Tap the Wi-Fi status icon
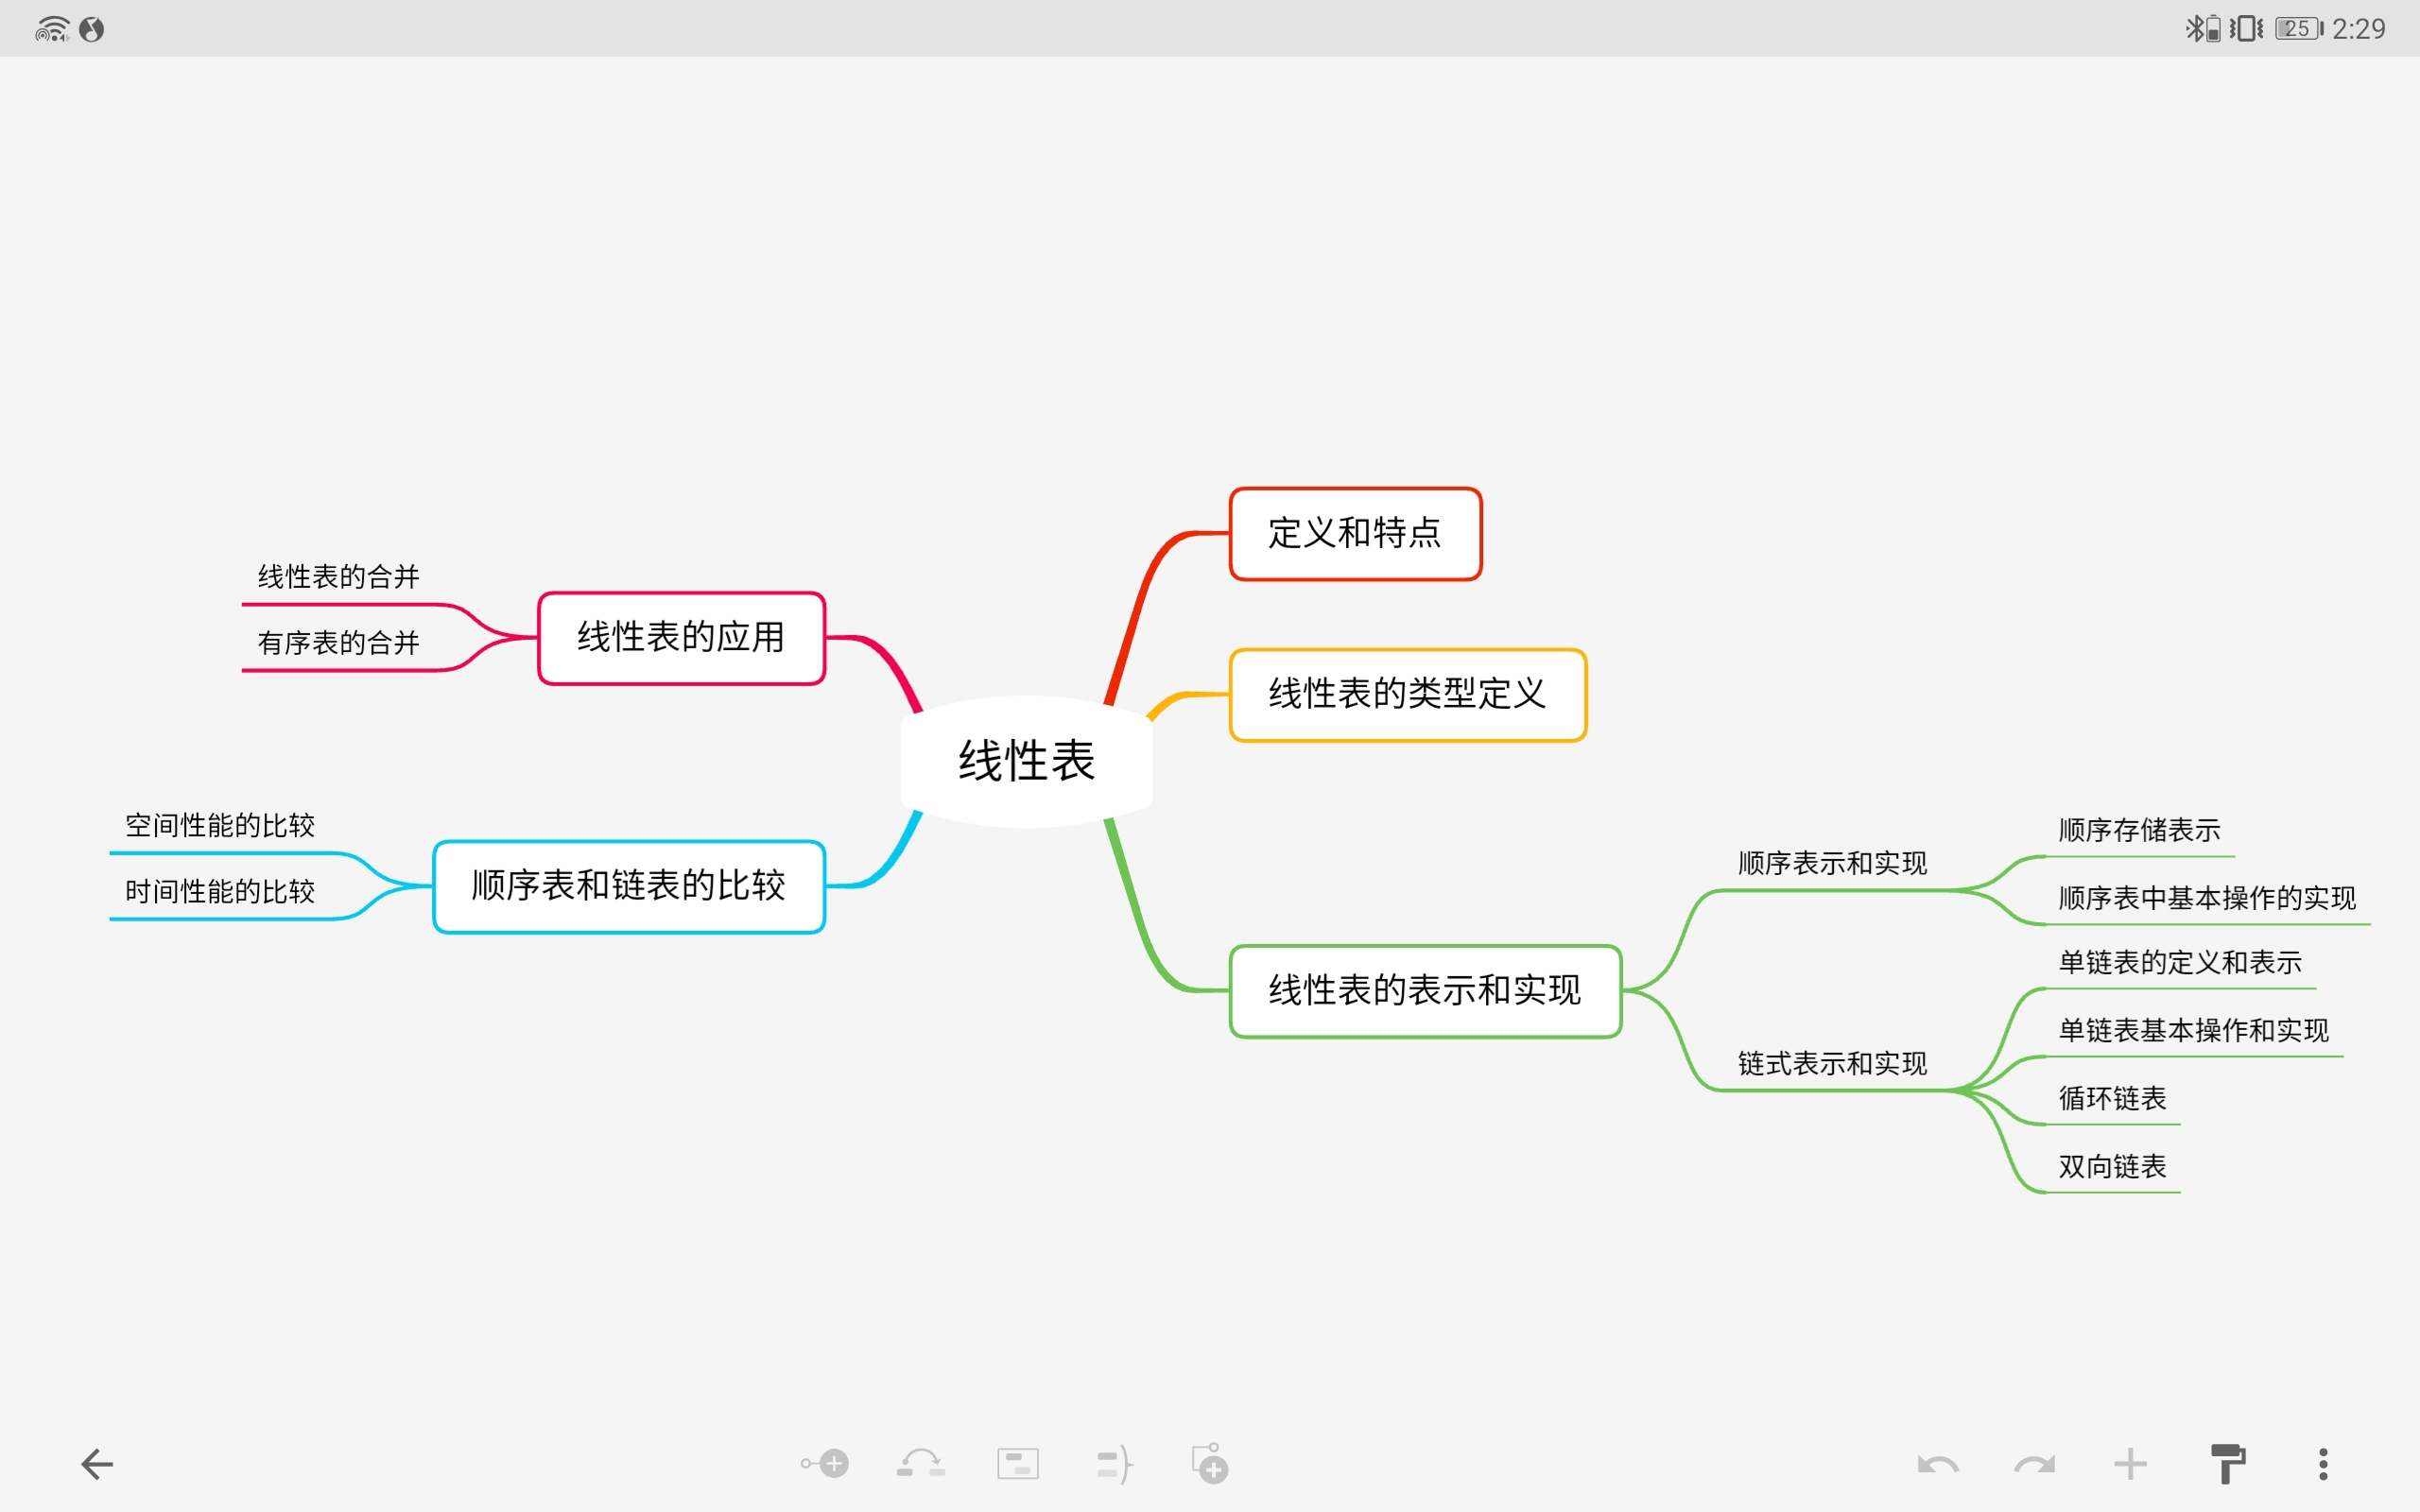The height and width of the screenshot is (1512, 2420). pyautogui.click(x=52, y=29)
